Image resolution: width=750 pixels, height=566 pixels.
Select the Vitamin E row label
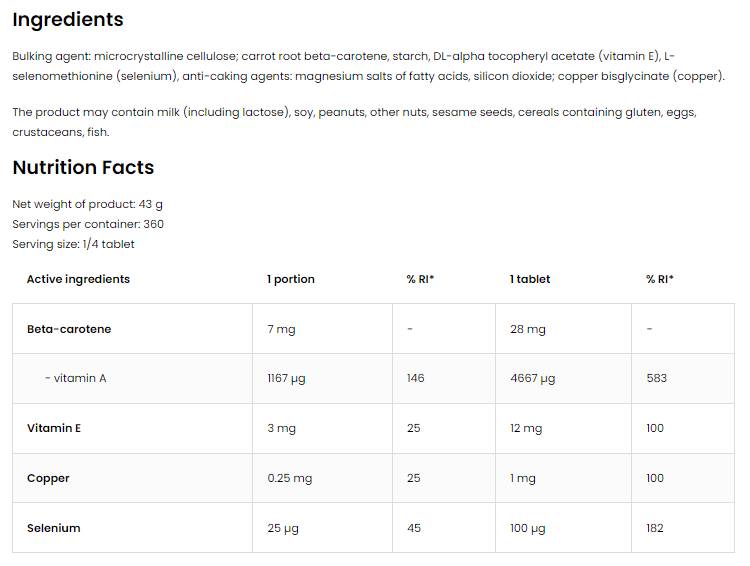coord(54,428)
